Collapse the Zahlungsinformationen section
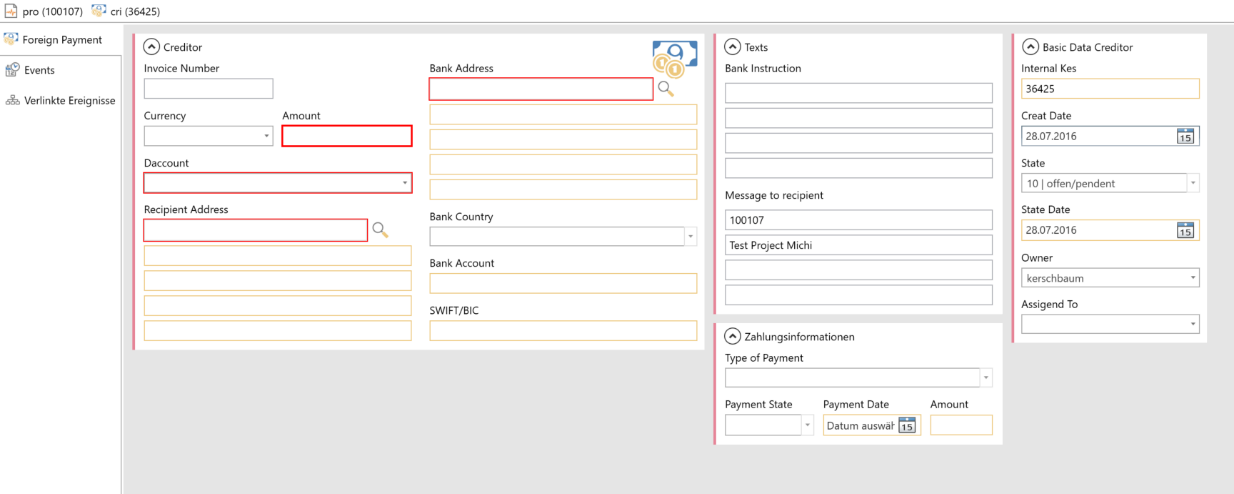Screen dimensions: 1234x494 [732, 336]
